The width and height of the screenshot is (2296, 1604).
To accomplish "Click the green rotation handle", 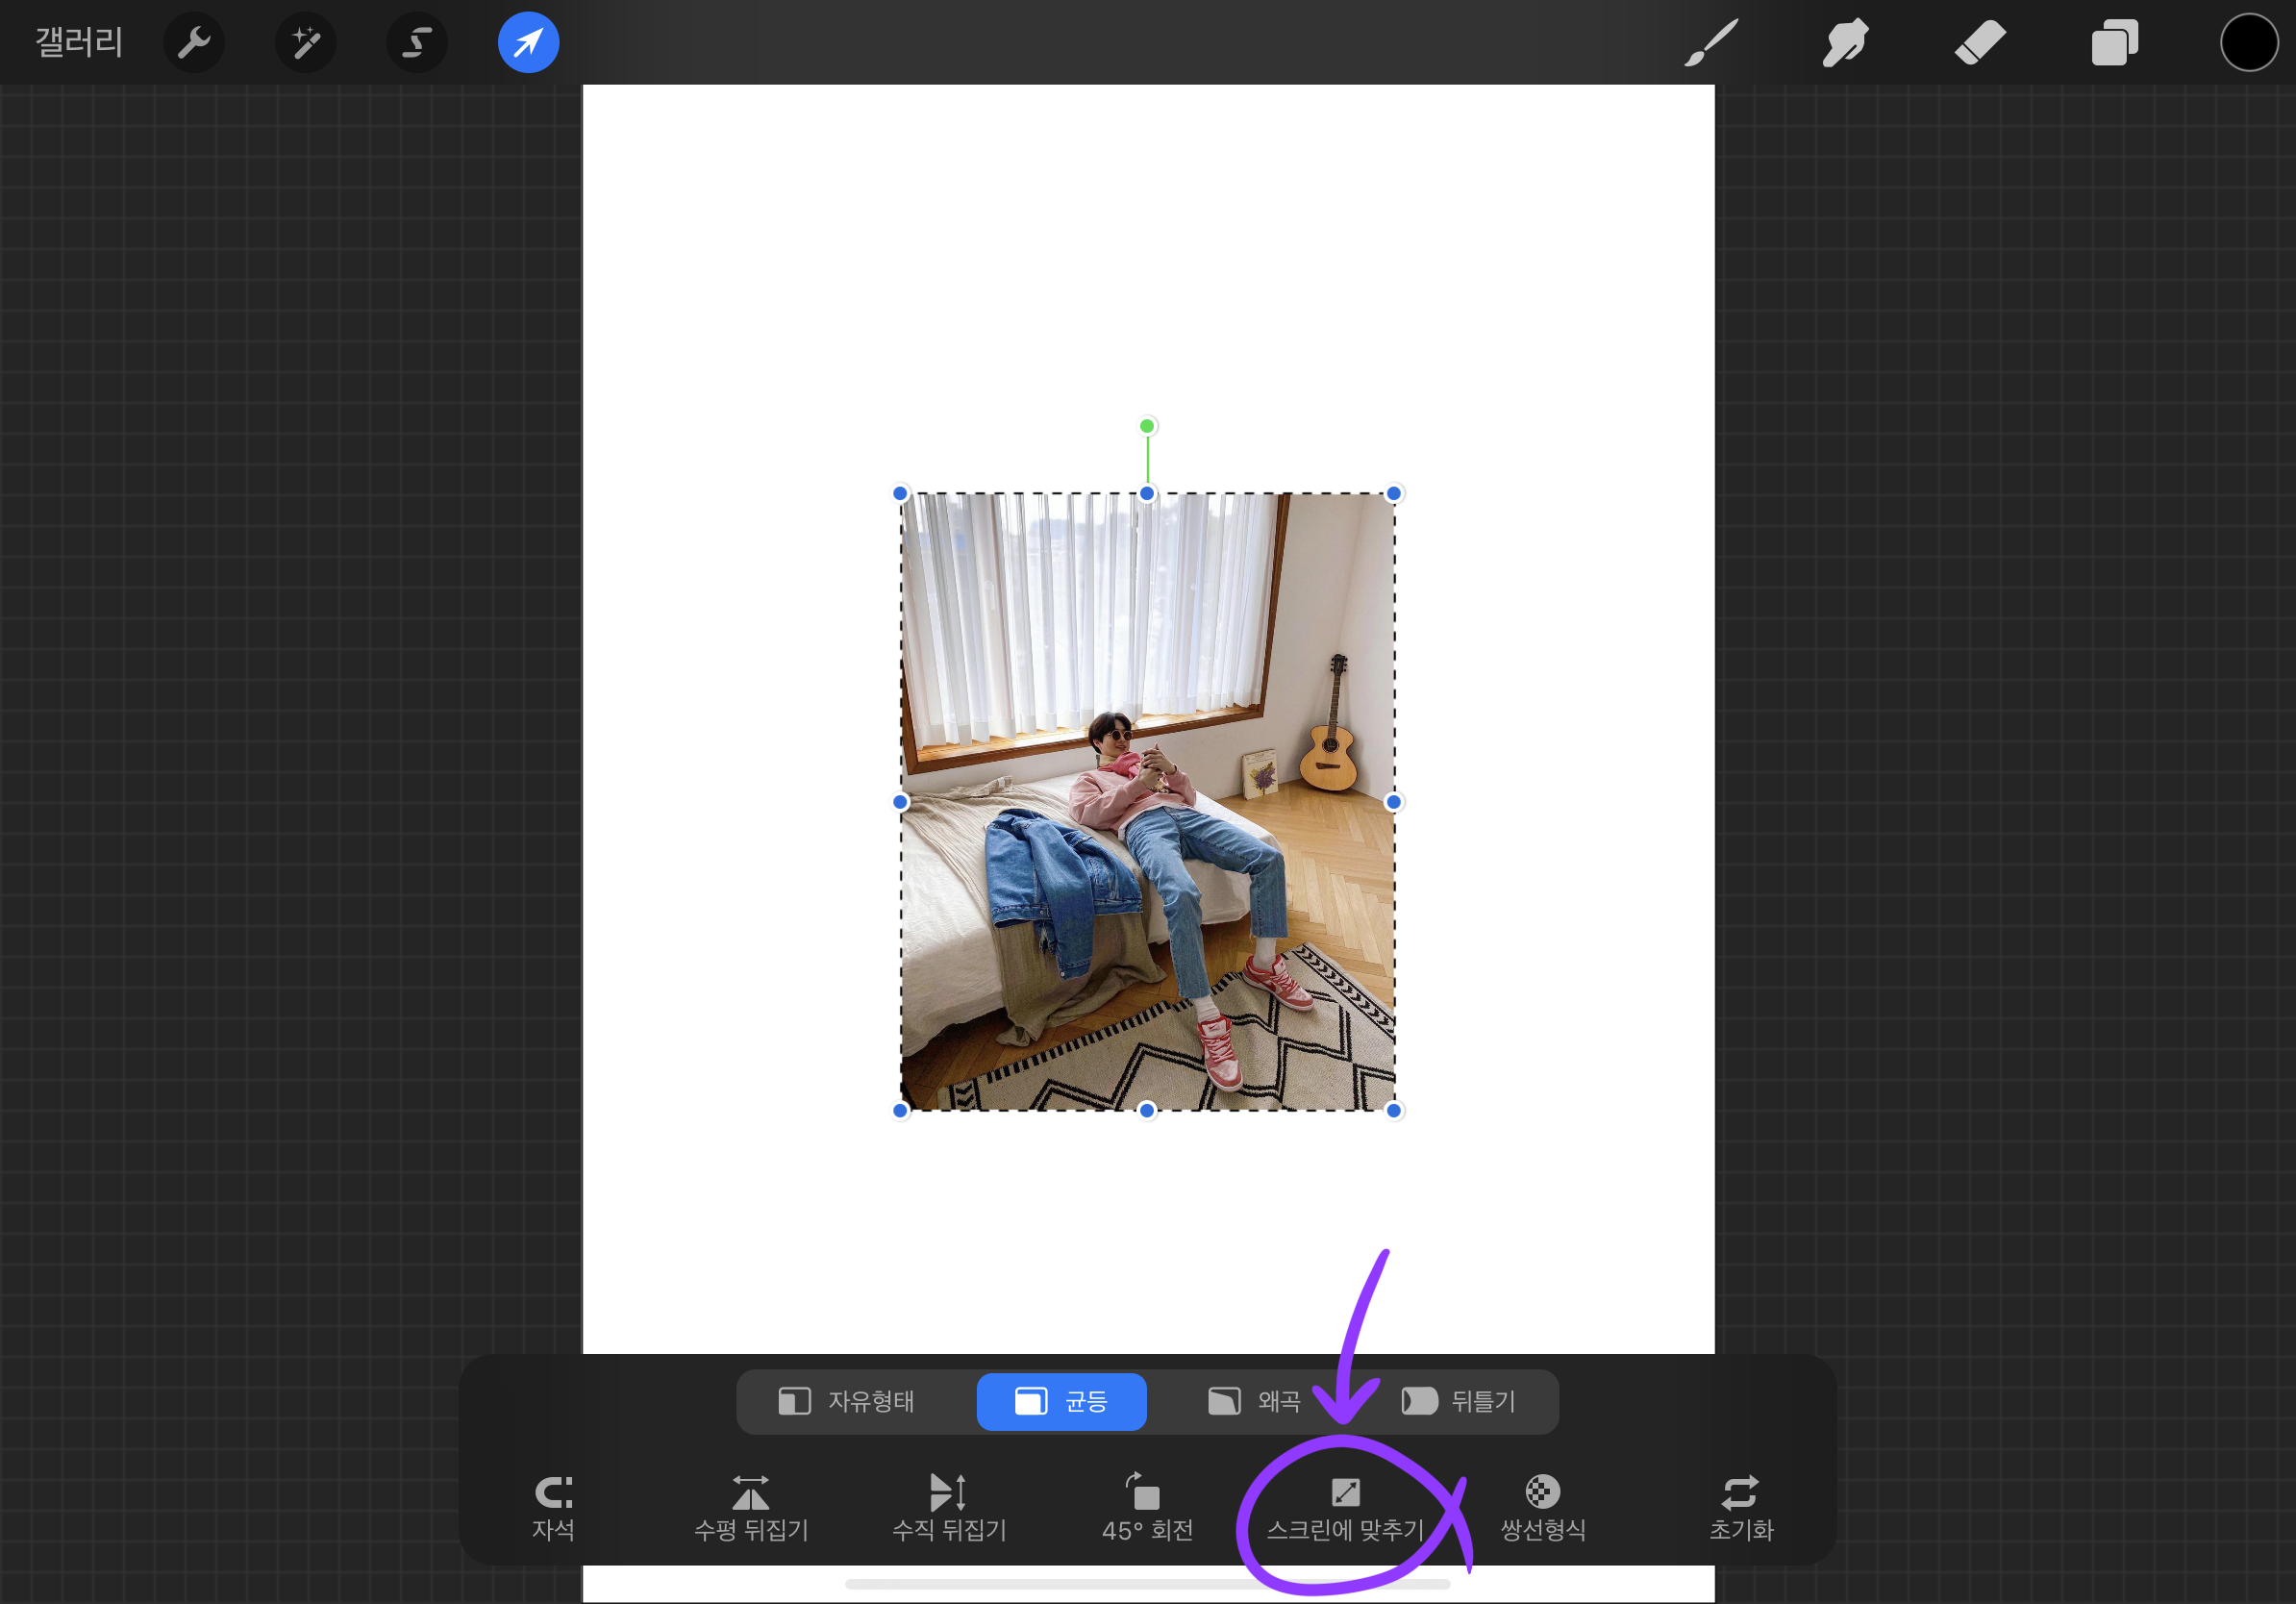I will coord(1147,426).
